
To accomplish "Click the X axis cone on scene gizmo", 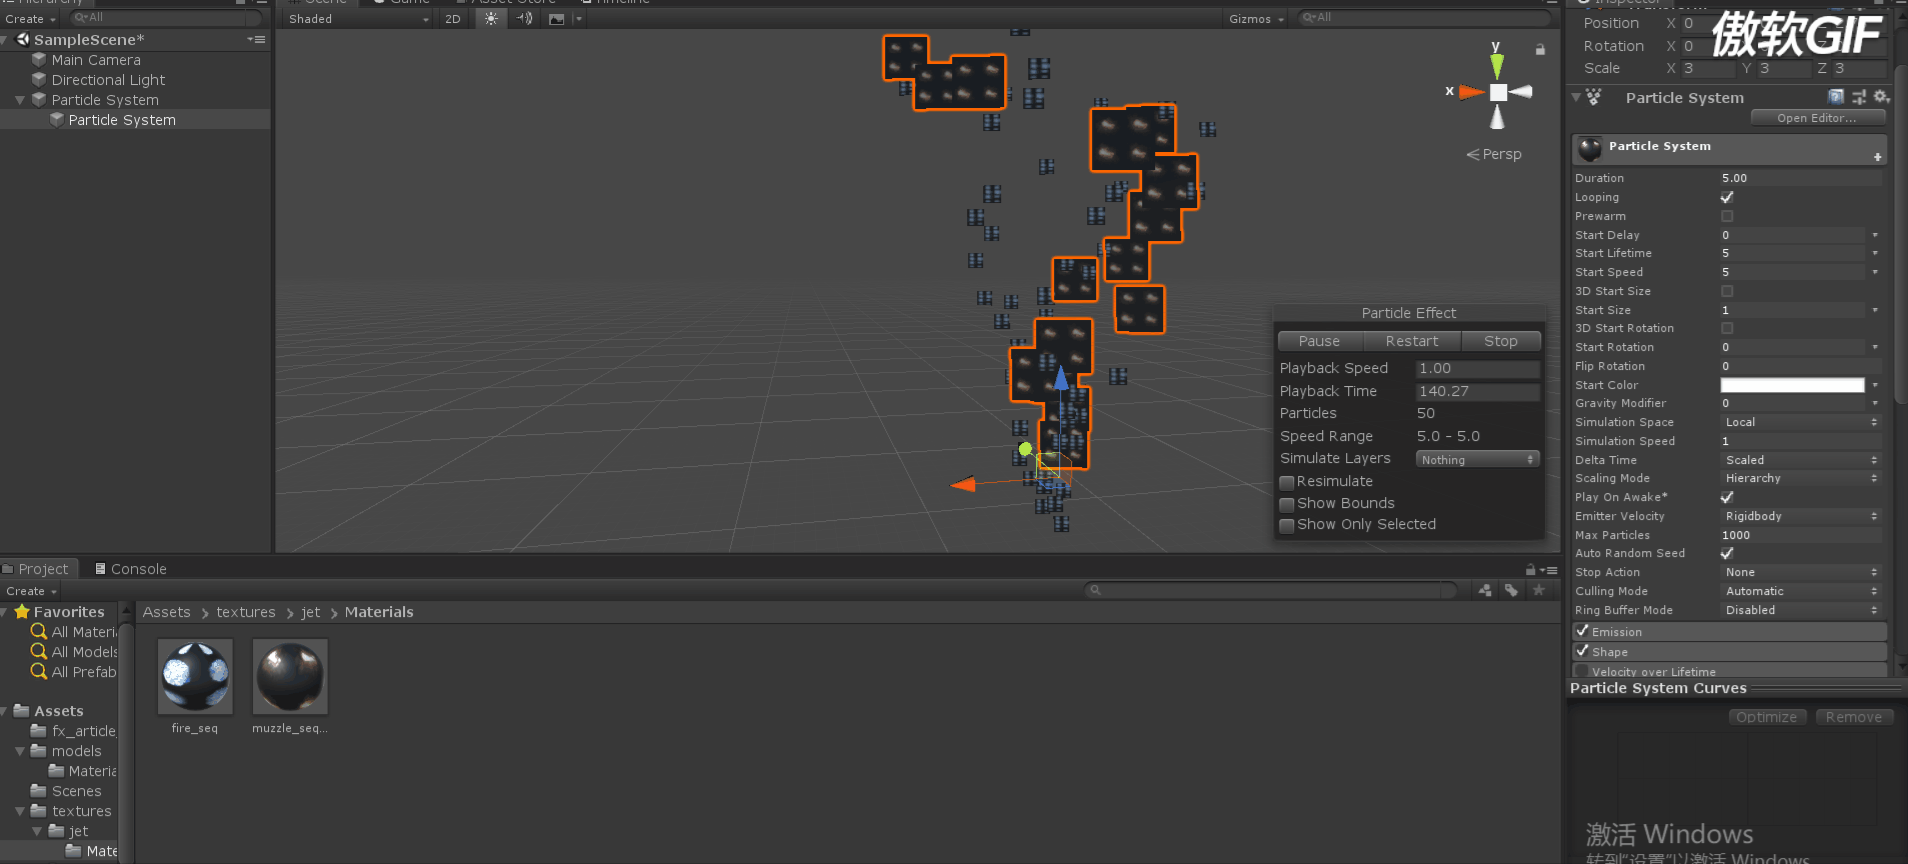I will pyautogui.click(x=1471, y=92).
